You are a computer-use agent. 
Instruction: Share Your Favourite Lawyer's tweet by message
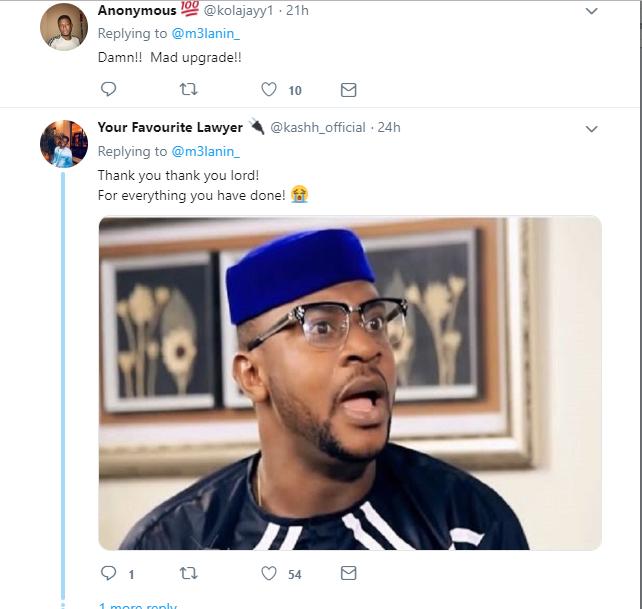(x=348, y=574)
